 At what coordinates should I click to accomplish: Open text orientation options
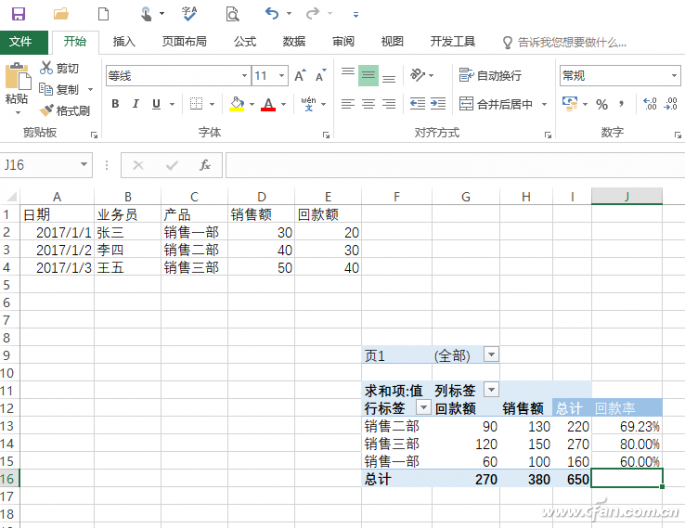[x=417, y=75]
